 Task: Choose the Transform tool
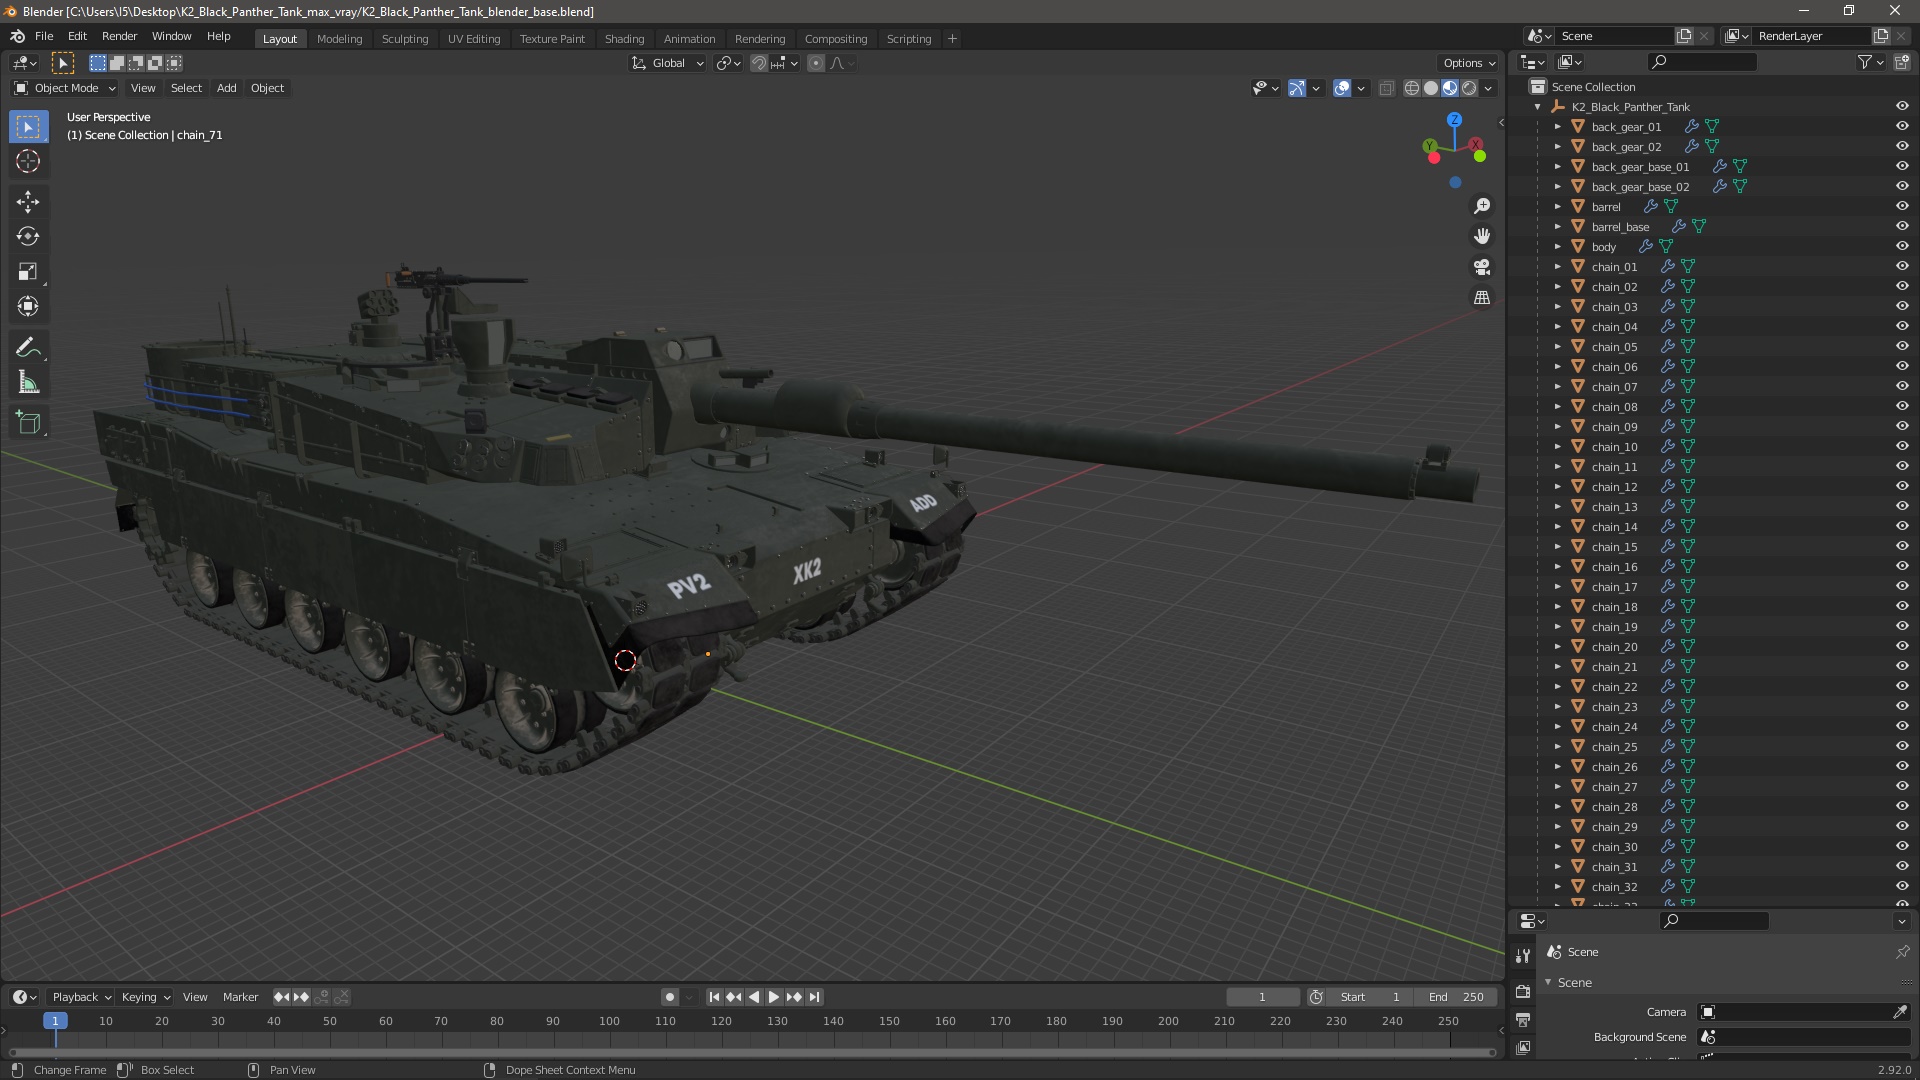click(x=28, y=307)
